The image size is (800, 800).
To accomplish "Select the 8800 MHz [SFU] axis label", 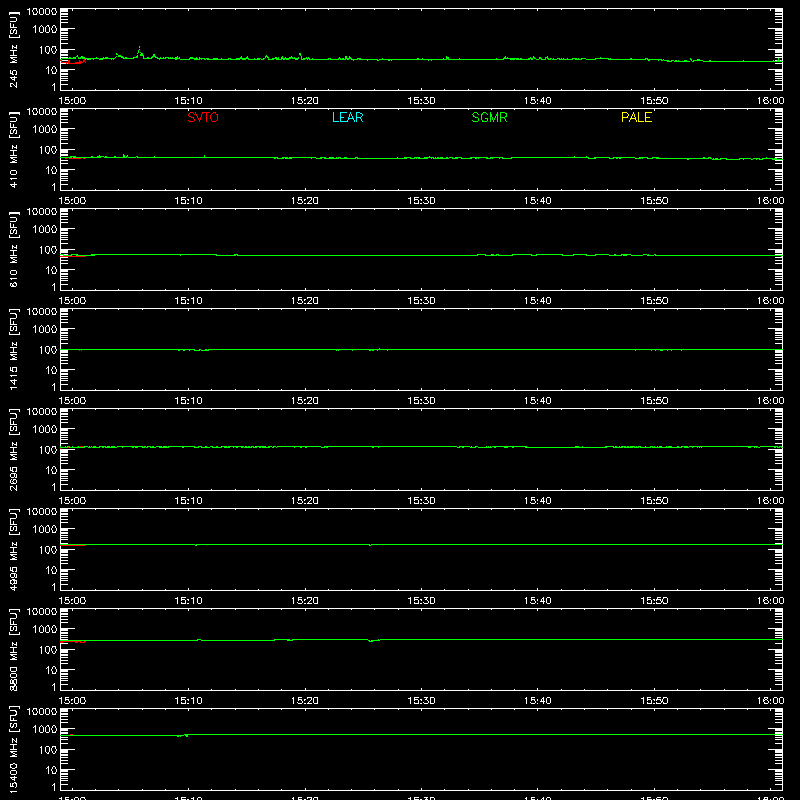I will pyautogui.click(x=14, y=649).
